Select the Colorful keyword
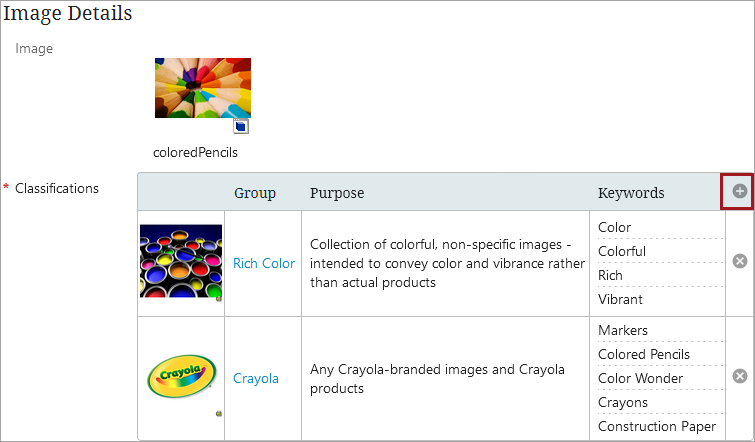Viewport: 755px width, 442px height. pos(622,251)
